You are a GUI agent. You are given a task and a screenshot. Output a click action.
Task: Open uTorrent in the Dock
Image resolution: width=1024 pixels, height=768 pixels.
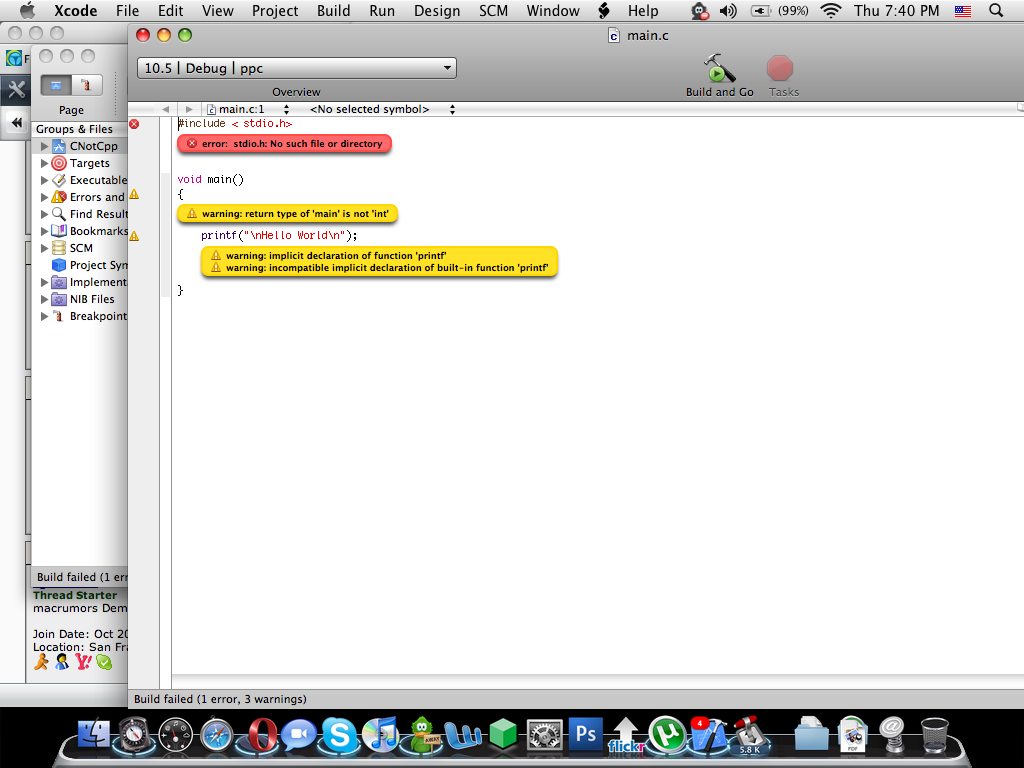pos(666,735)
